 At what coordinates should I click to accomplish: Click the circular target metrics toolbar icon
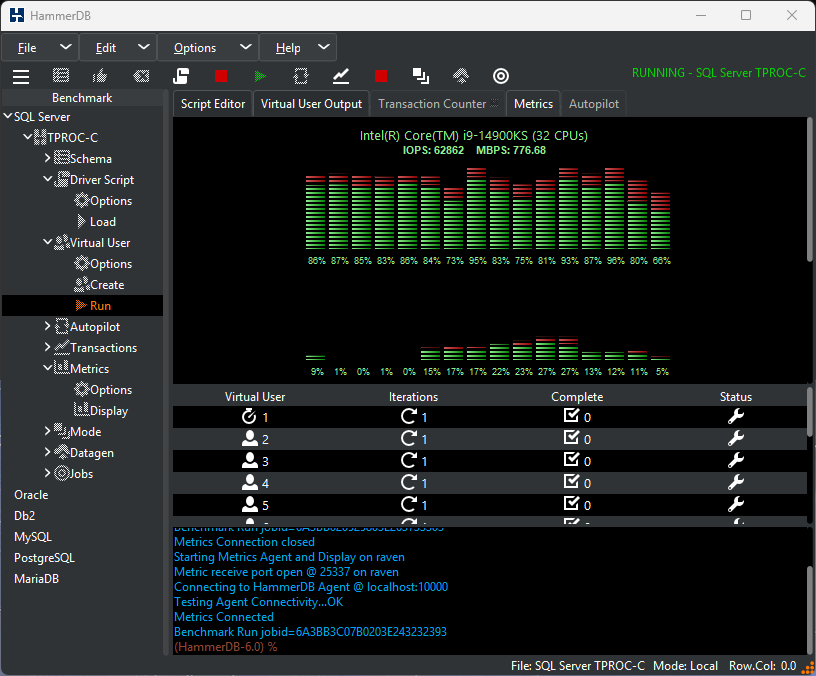pyautogui.click(x=501, y=76)
